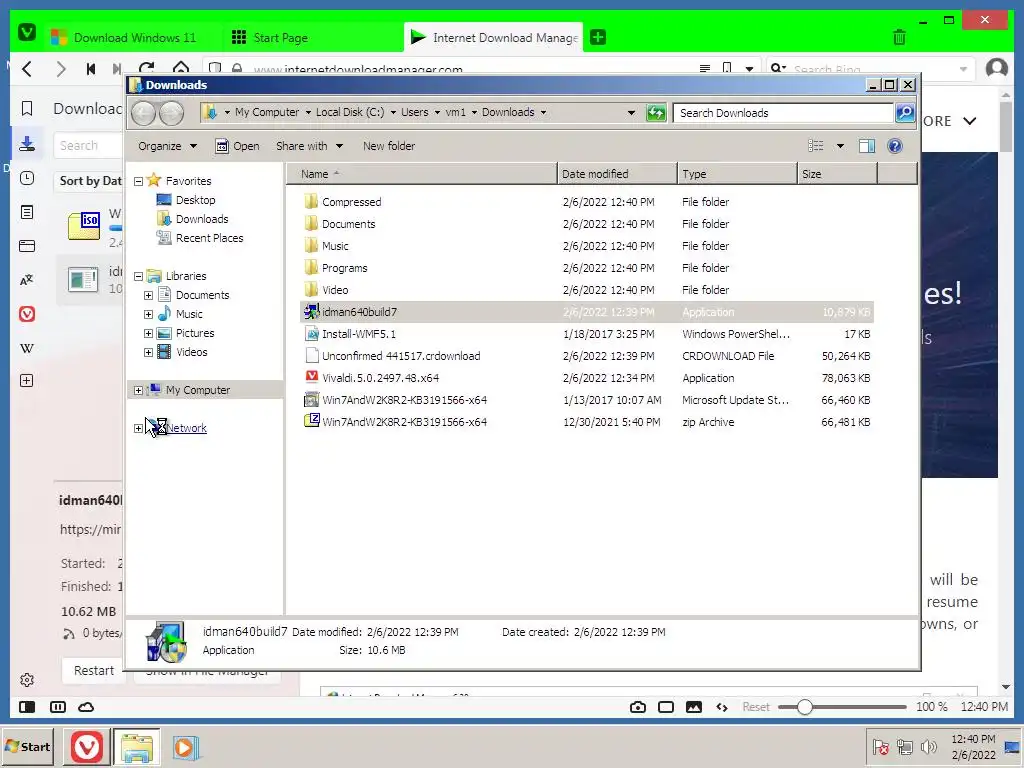The height and width of the screenshot is (768, 1024).
Task: Open a new tab with plus button
Action: point(598,37)
